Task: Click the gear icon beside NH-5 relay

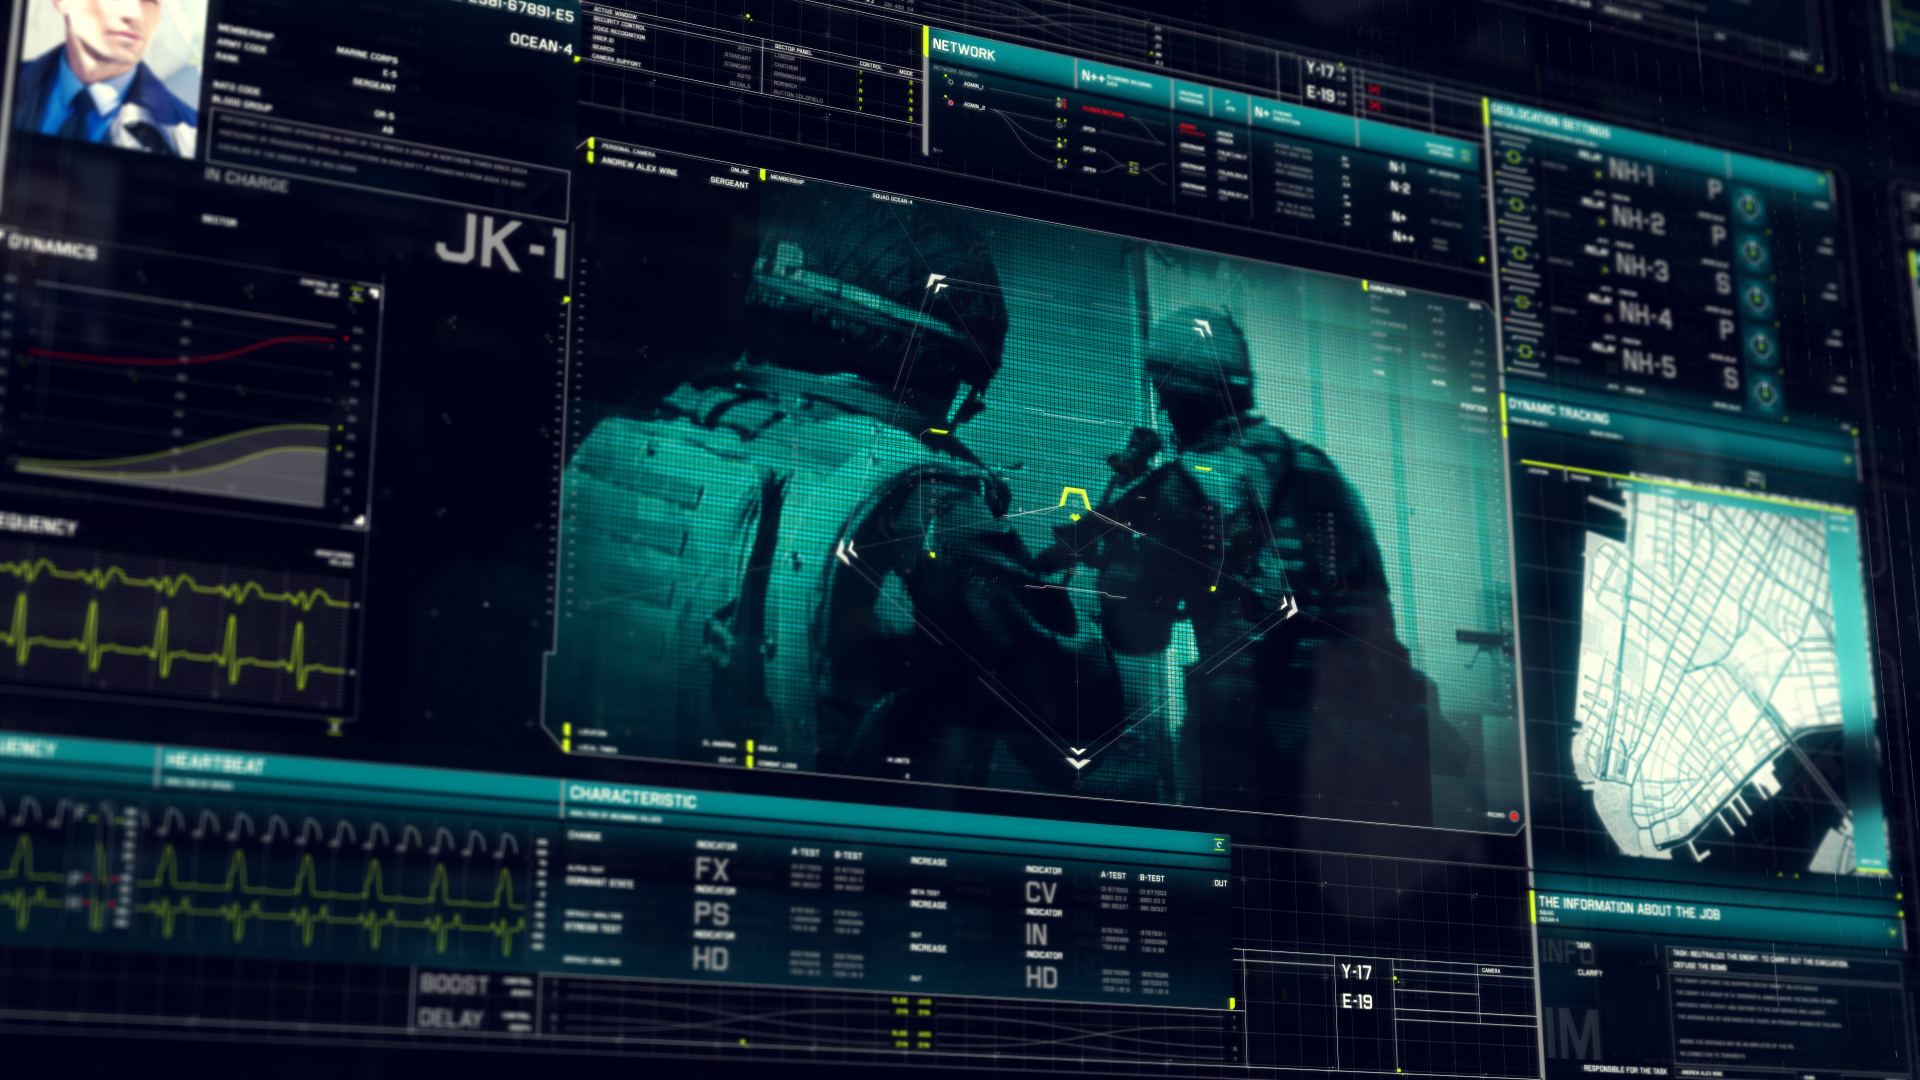Action: coord(1525,351)
